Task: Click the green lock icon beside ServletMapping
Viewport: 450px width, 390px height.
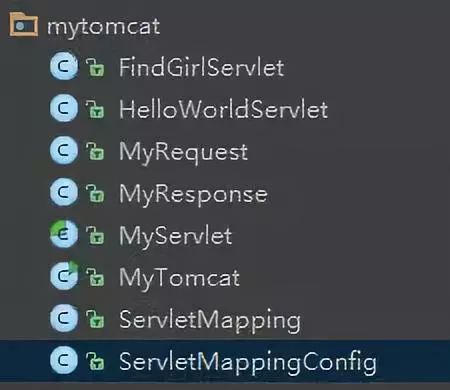Action: click(x=95, y=319)
